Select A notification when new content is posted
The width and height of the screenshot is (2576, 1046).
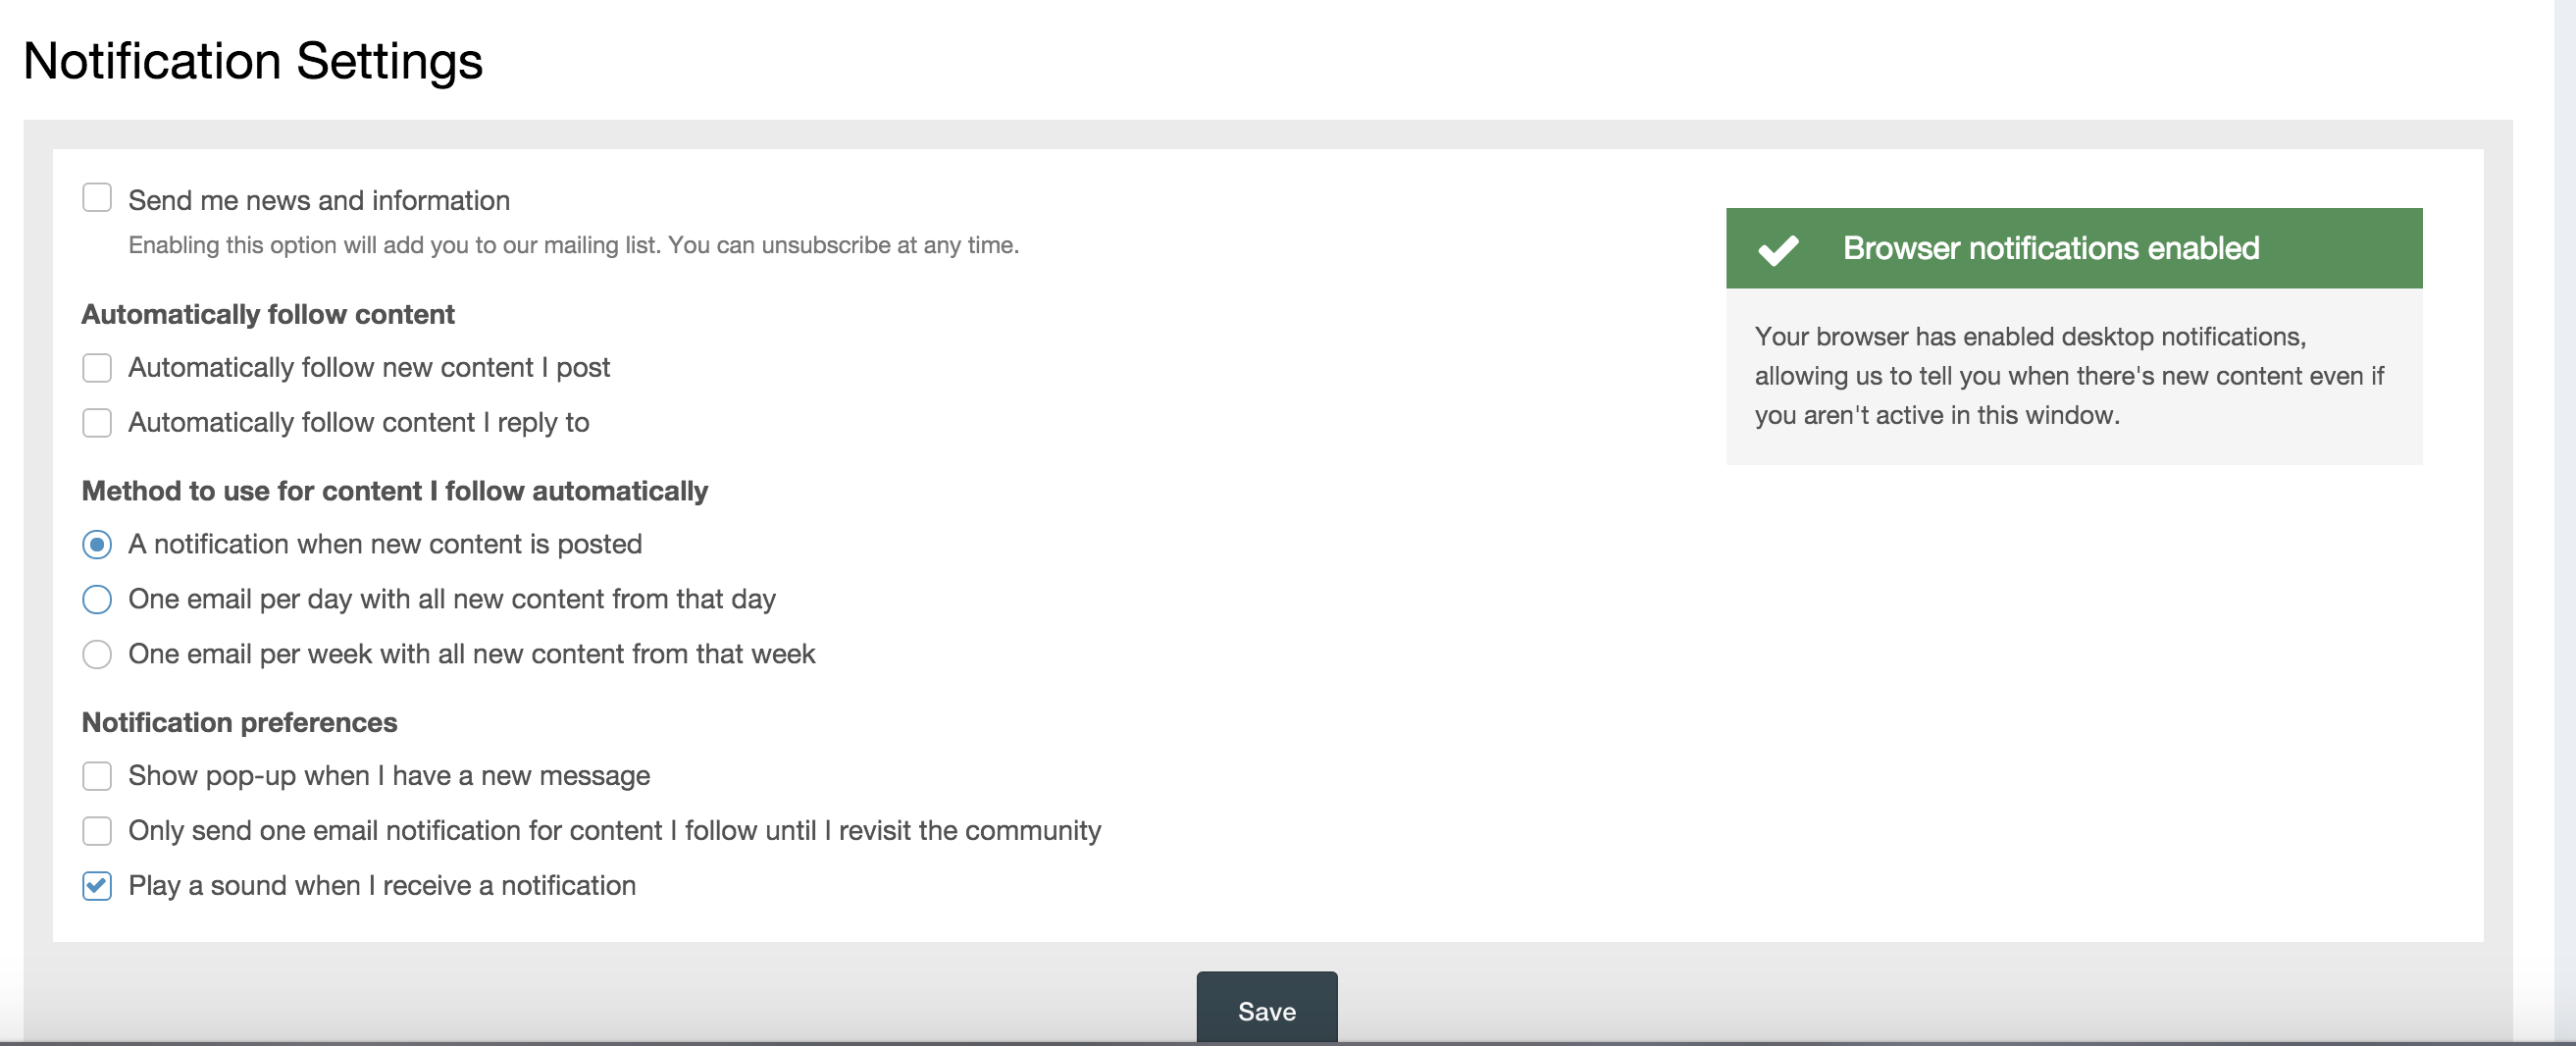coord(97,545)
